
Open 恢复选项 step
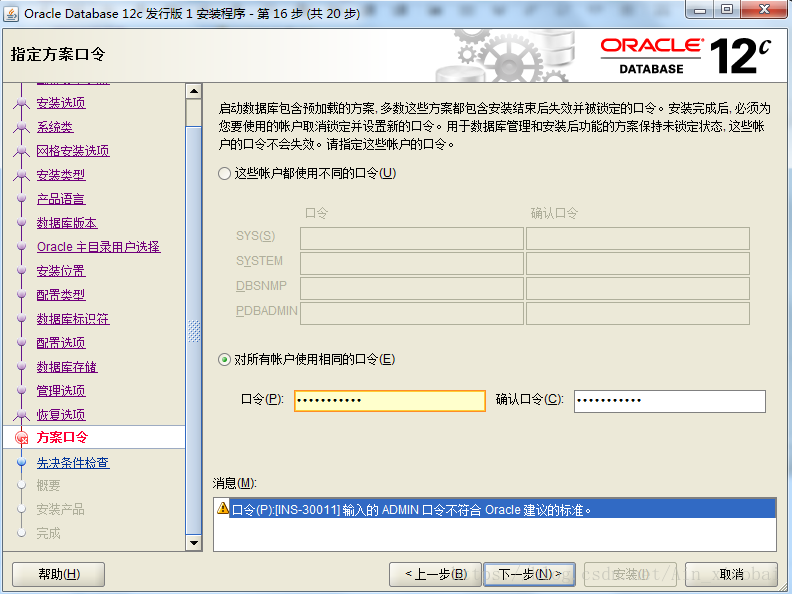tap(61, 415)
